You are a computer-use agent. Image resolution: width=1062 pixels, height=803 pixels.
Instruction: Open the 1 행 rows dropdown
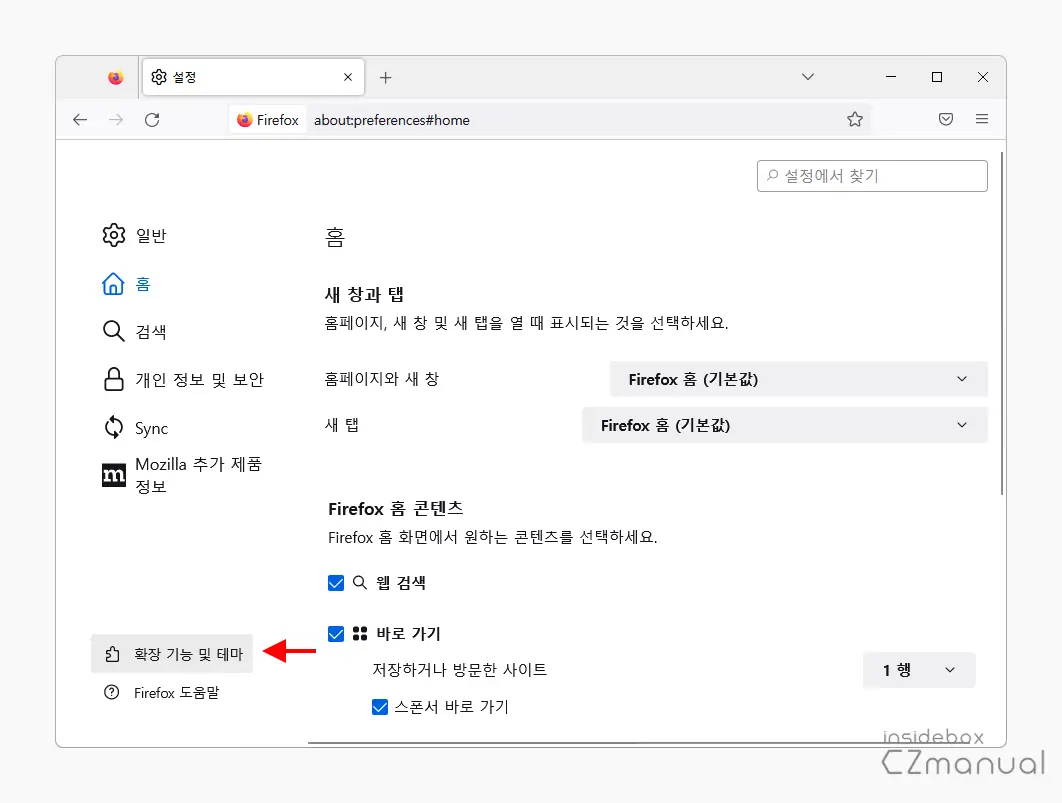[x=919, y=670]
